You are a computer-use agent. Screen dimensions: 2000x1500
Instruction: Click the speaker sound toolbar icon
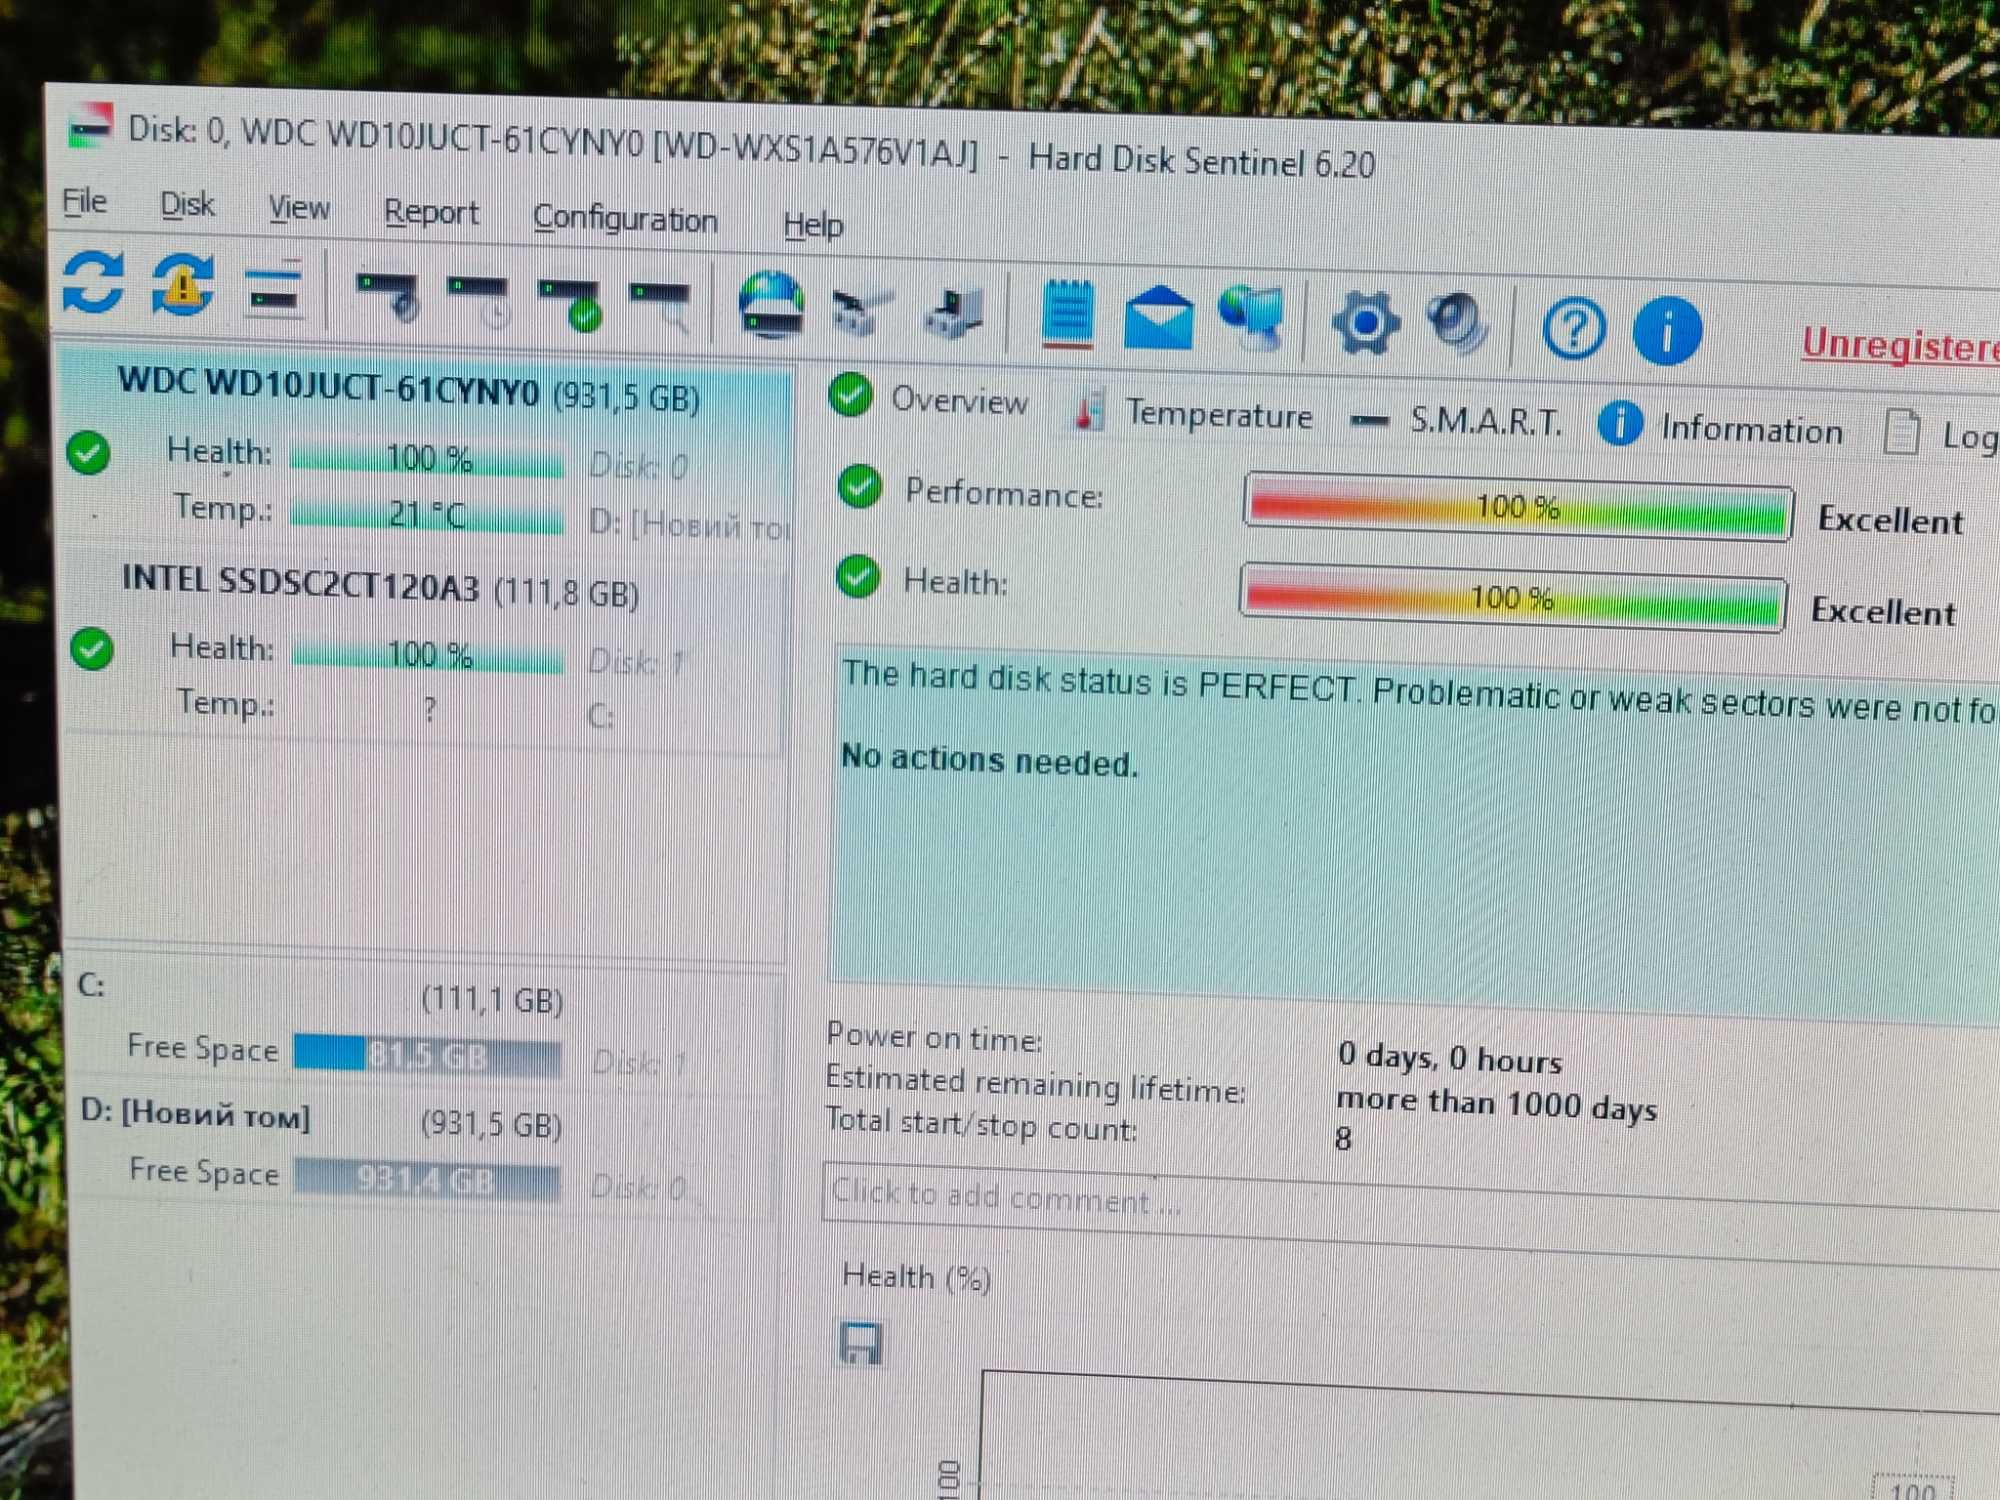[1457, 323]
